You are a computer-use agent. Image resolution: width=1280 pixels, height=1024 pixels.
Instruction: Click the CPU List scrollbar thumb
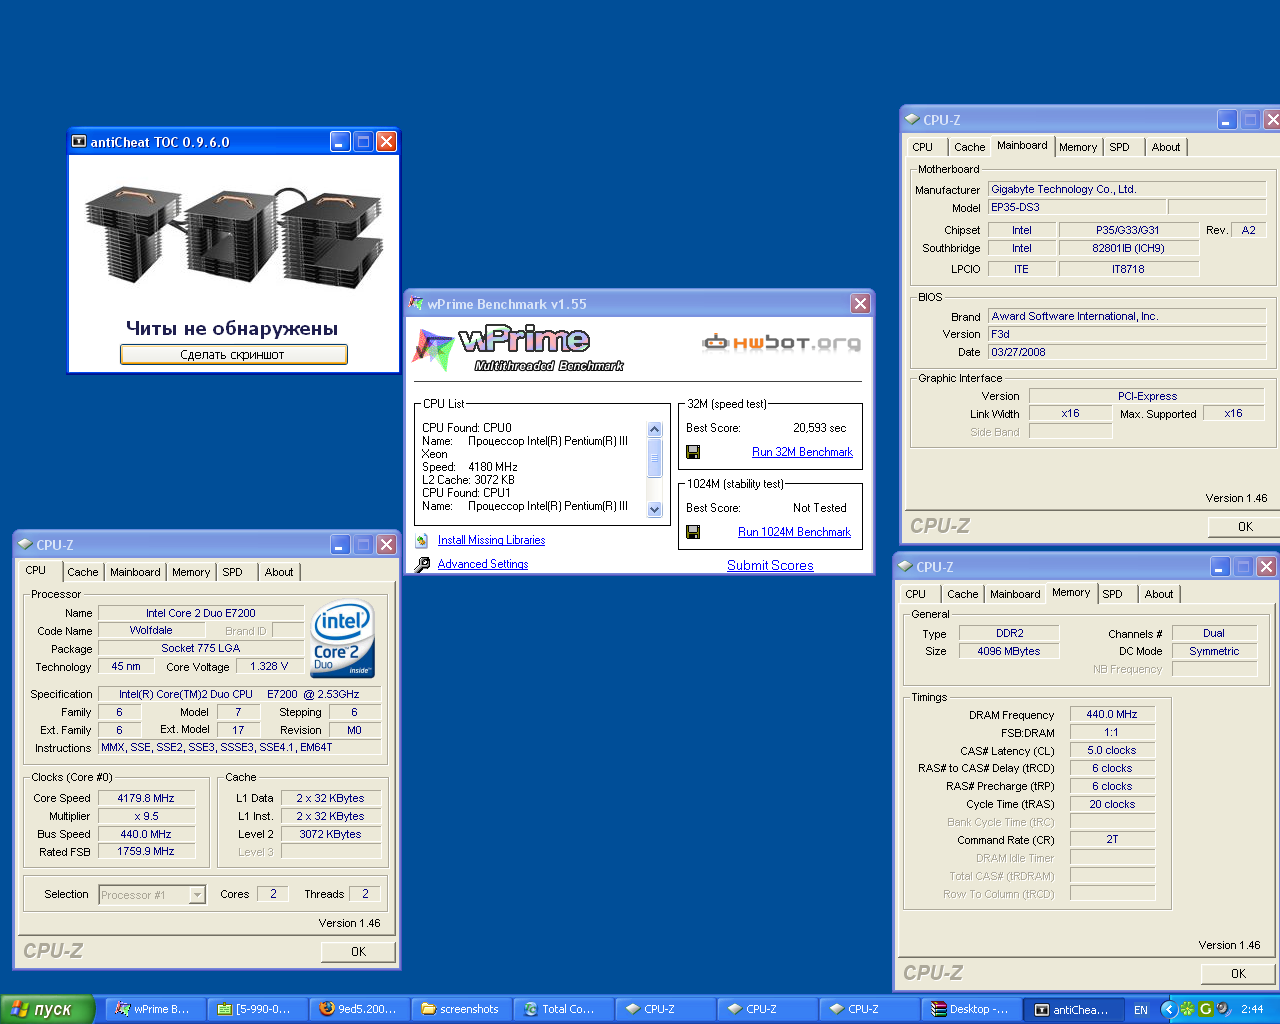coord(655,458)
